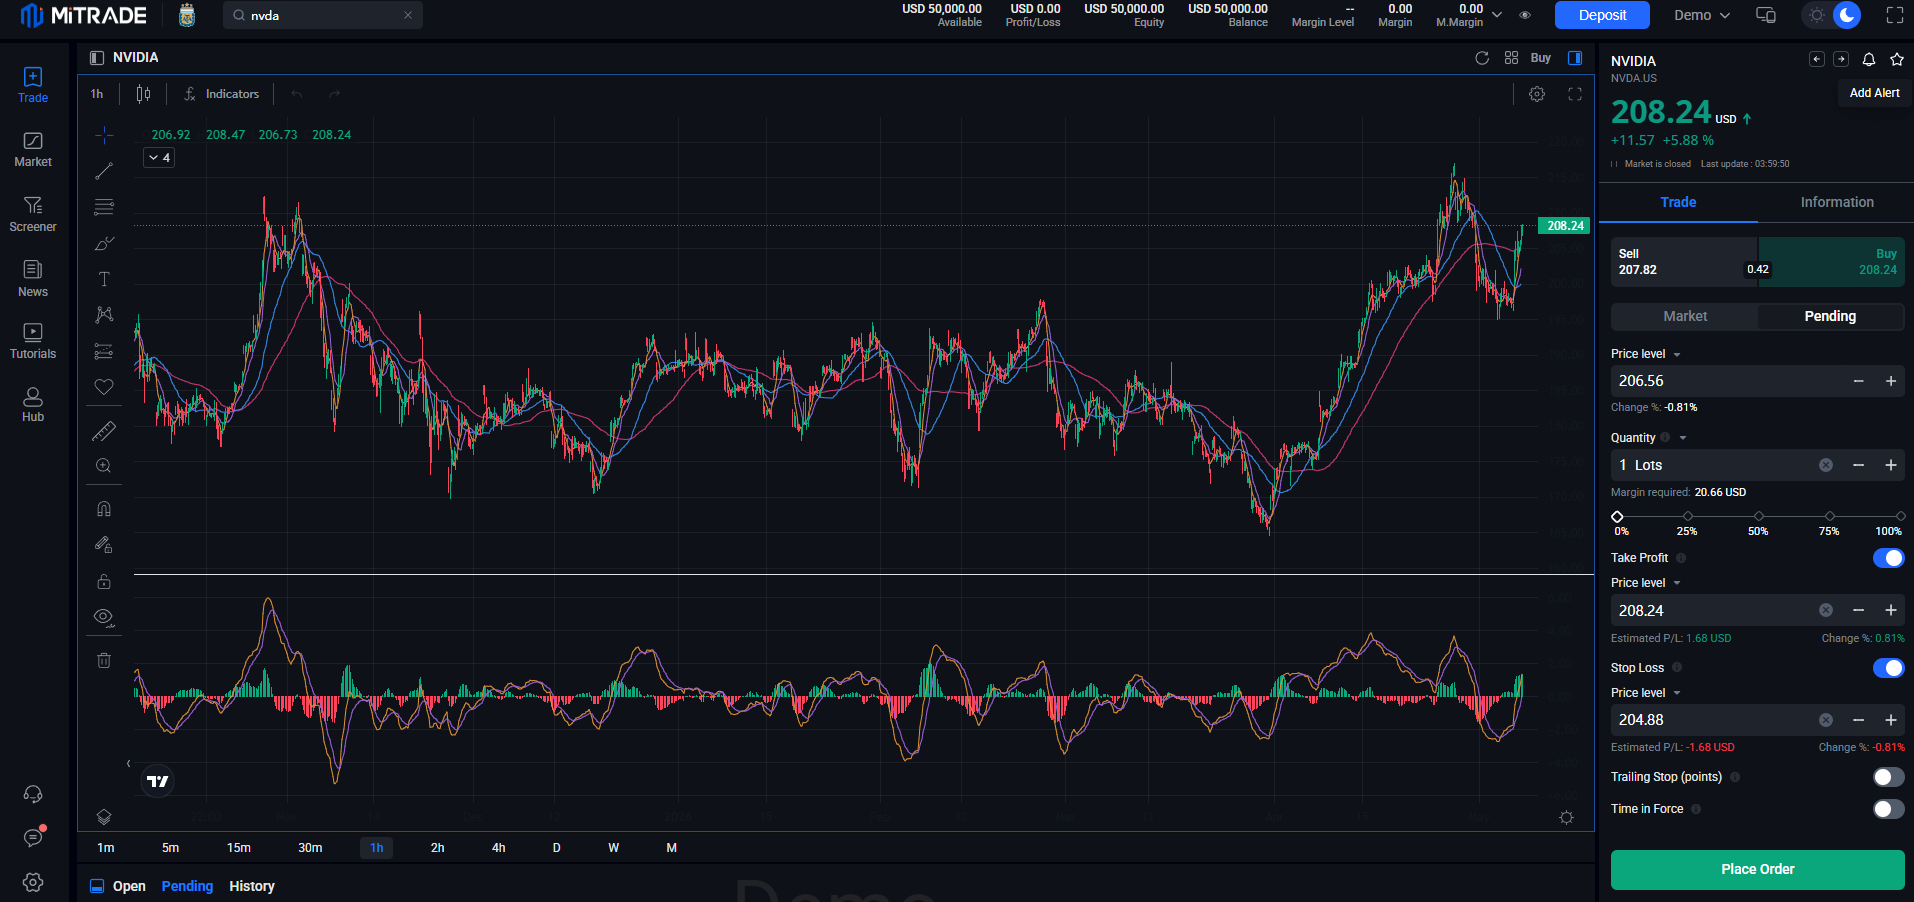
Task: Enable the Time in Force toggle
Action: 1889,809
